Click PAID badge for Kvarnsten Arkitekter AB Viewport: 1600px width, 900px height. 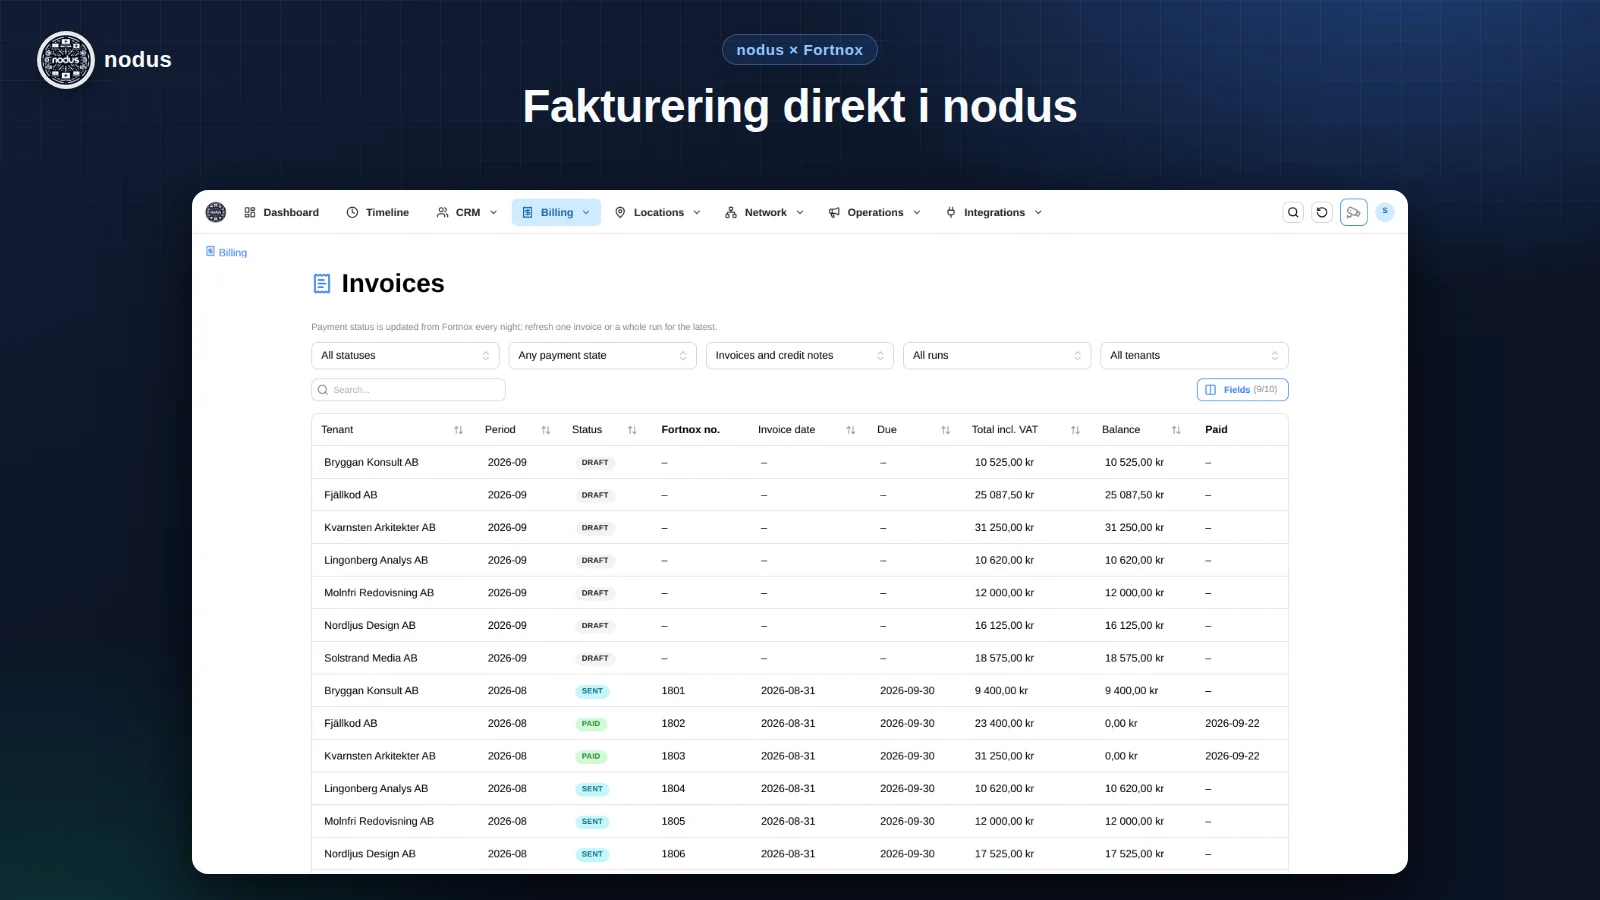click(x=591, y=757)
